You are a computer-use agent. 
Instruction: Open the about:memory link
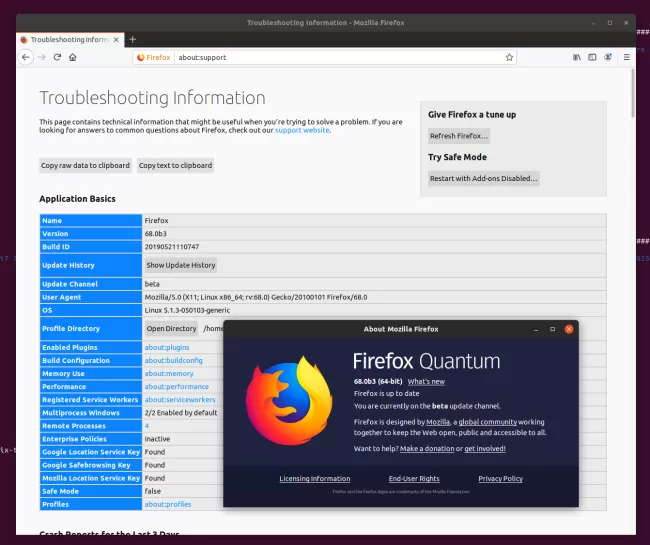coord(169,373)
